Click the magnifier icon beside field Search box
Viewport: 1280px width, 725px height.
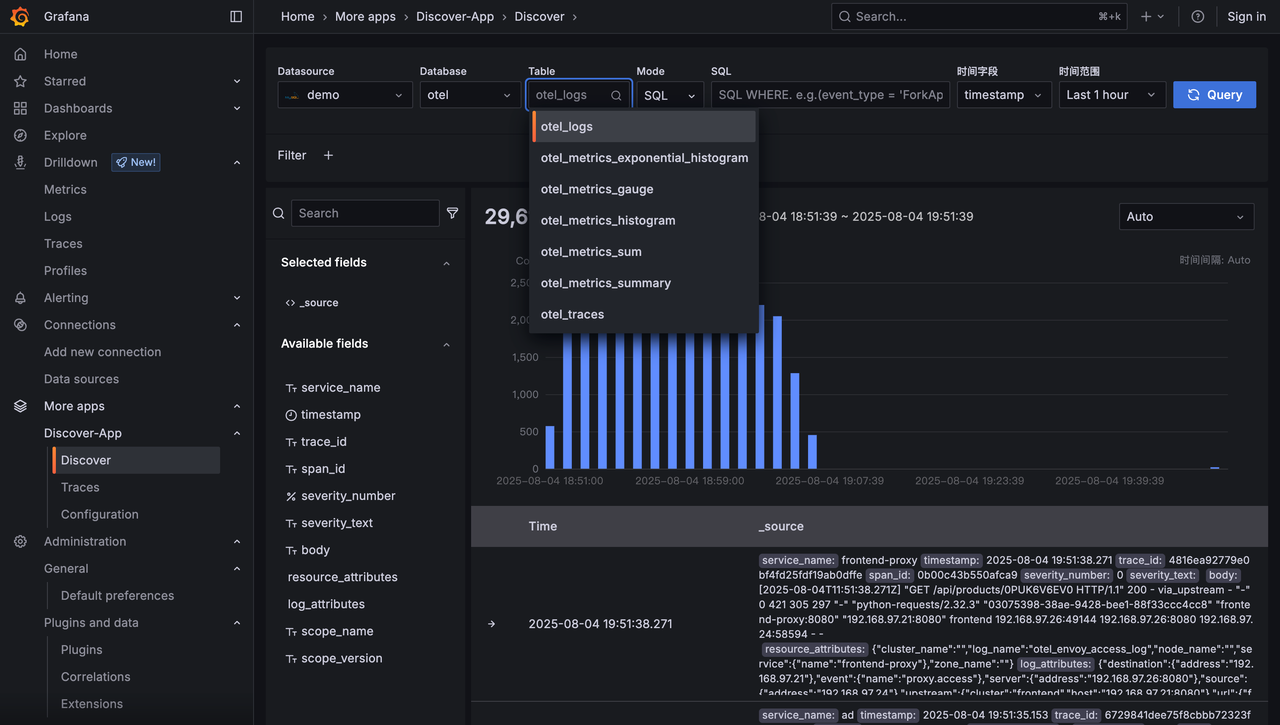279,213
